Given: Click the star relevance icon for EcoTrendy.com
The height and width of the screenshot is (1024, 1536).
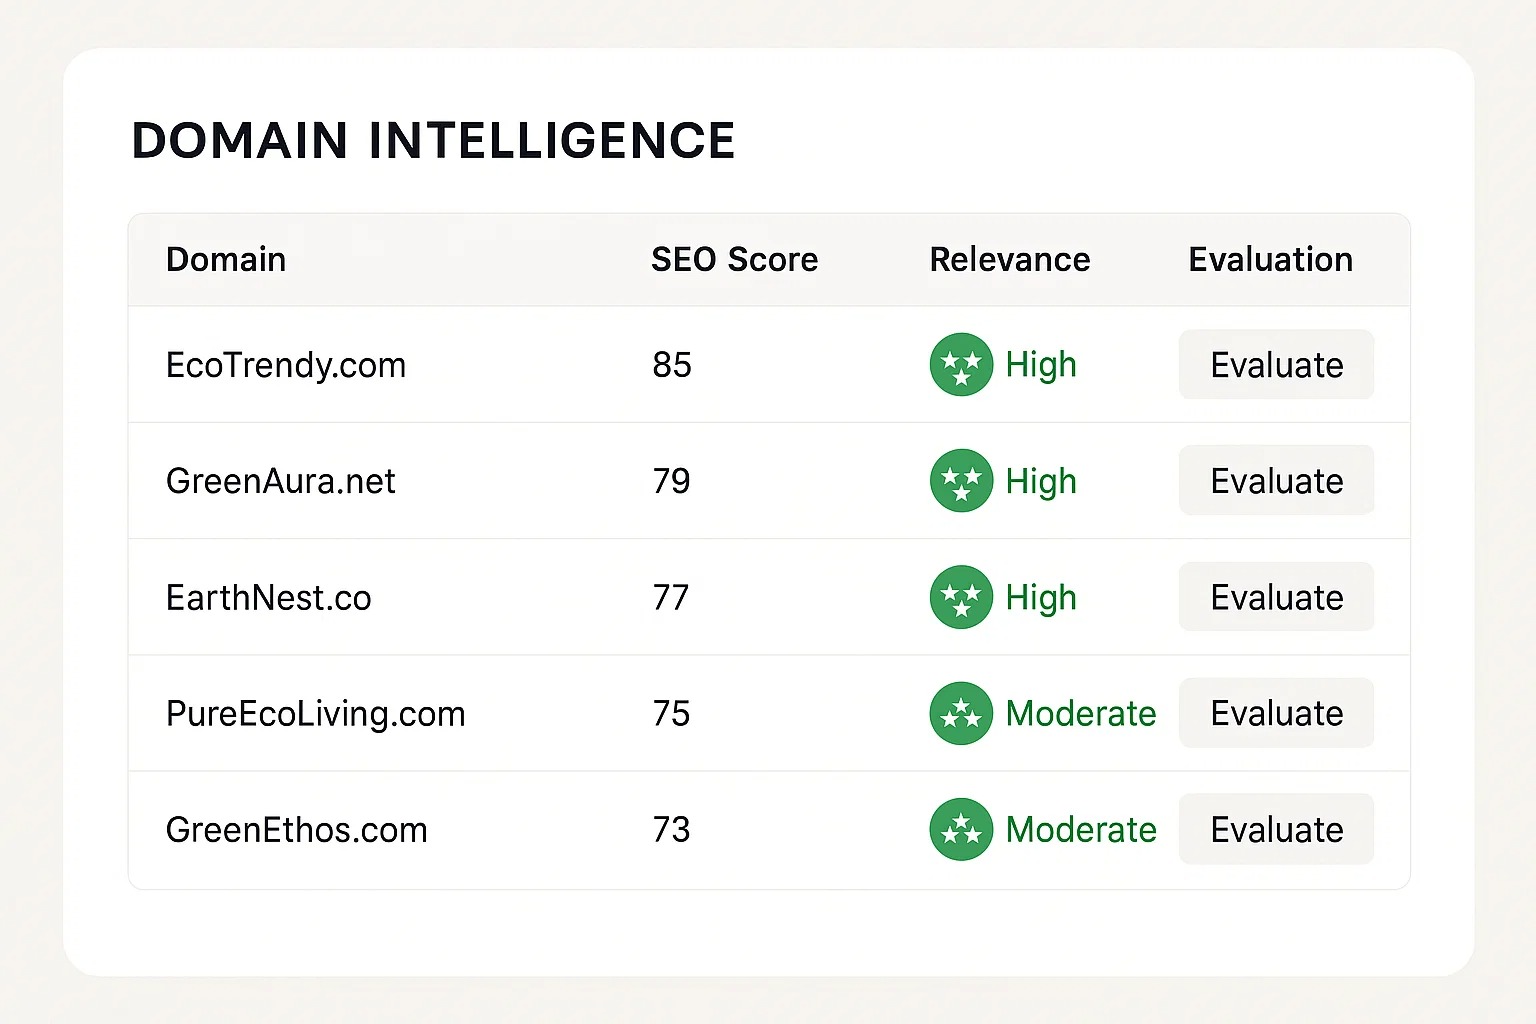Looking at the screenshot, I should (961, 365).
